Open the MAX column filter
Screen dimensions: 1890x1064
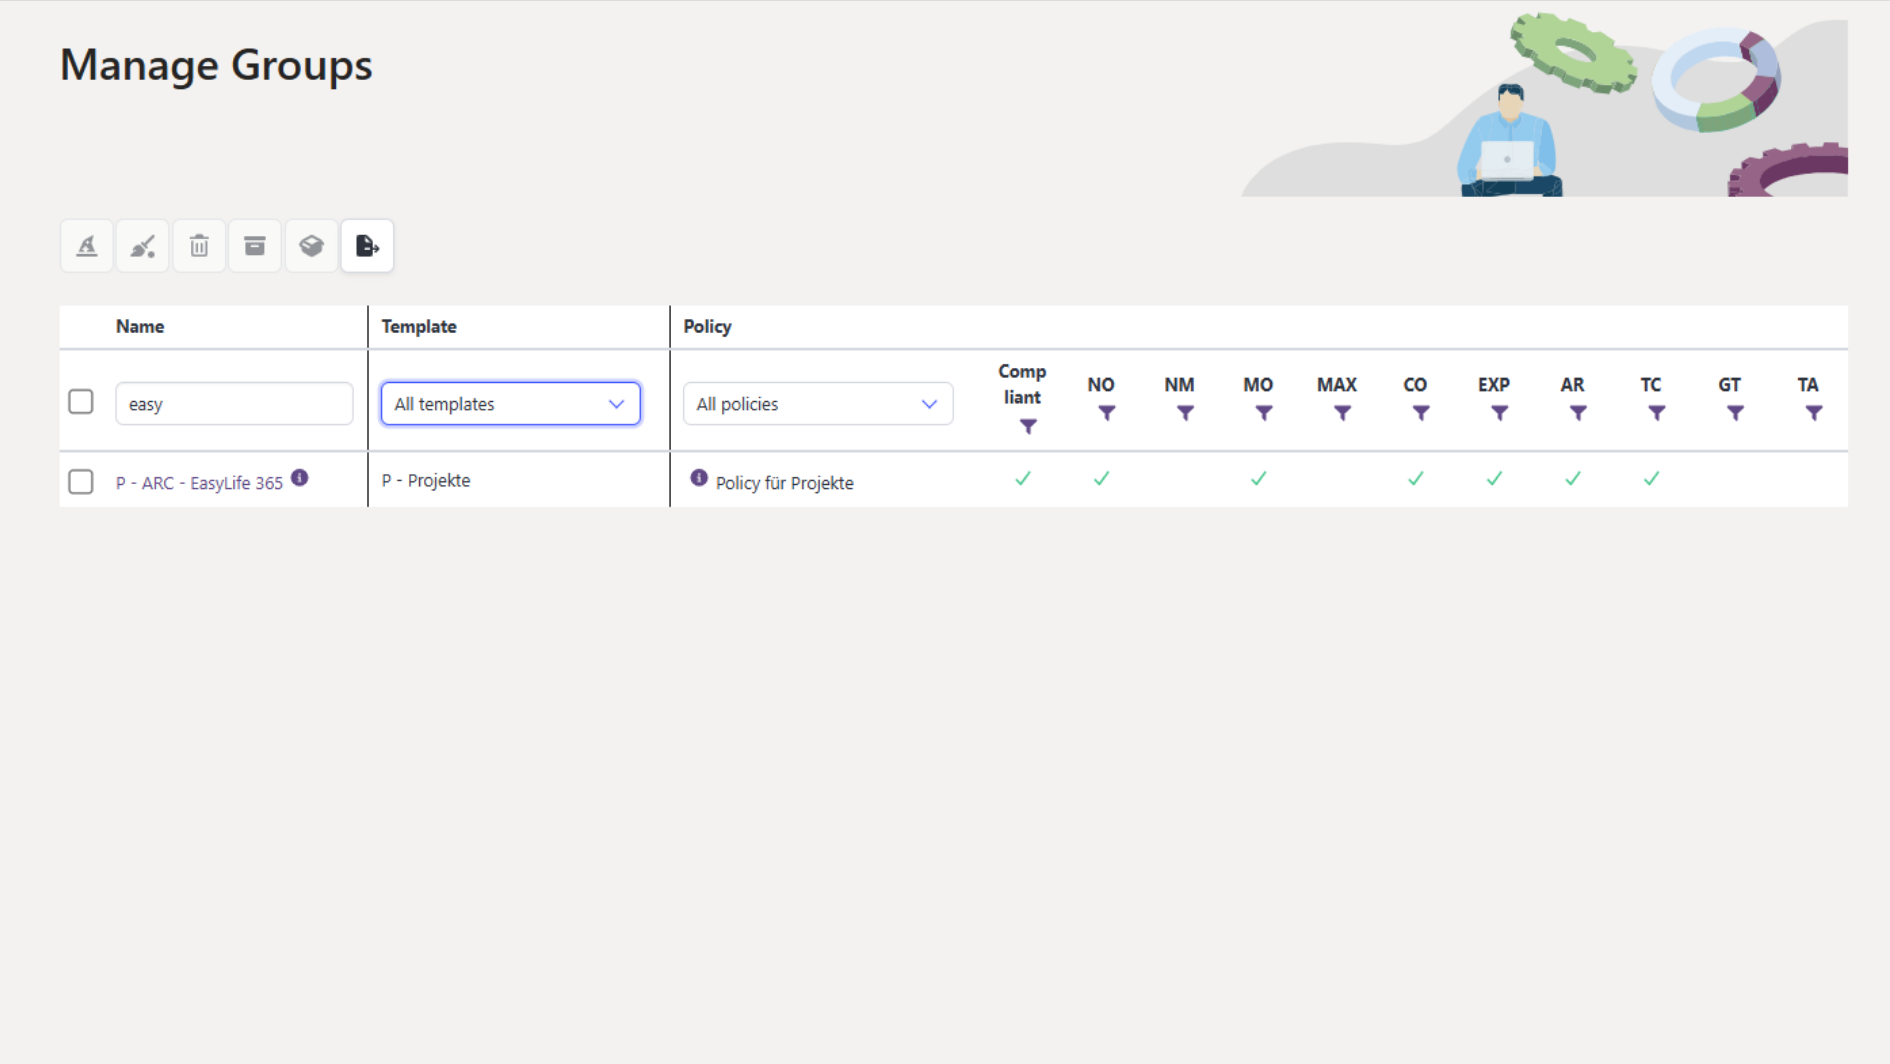tap(1342, 413)
